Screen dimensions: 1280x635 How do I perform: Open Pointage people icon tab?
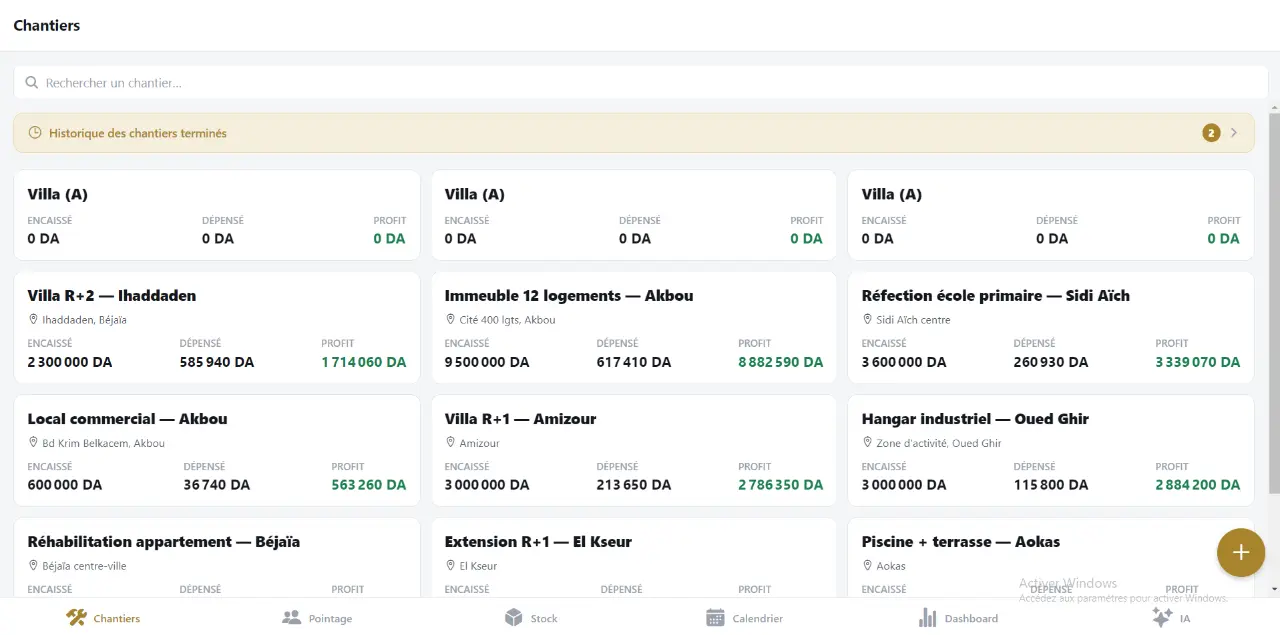[291, 617]
